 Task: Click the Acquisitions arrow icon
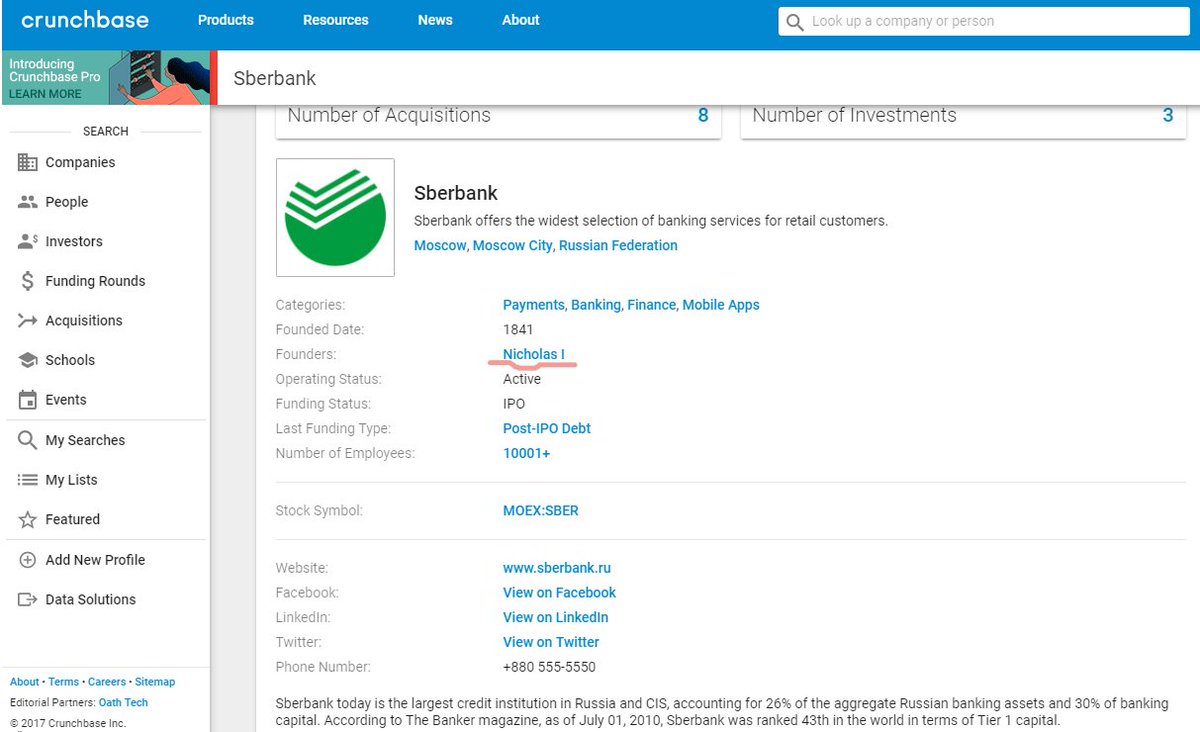click(28, 321)
